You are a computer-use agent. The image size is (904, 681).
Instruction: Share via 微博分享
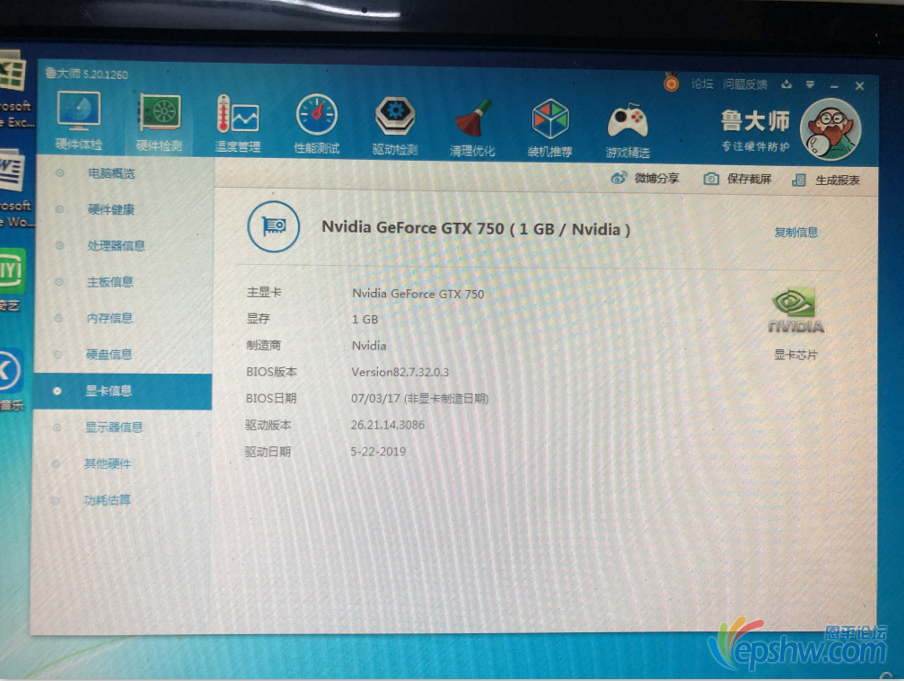click(645, 178)
